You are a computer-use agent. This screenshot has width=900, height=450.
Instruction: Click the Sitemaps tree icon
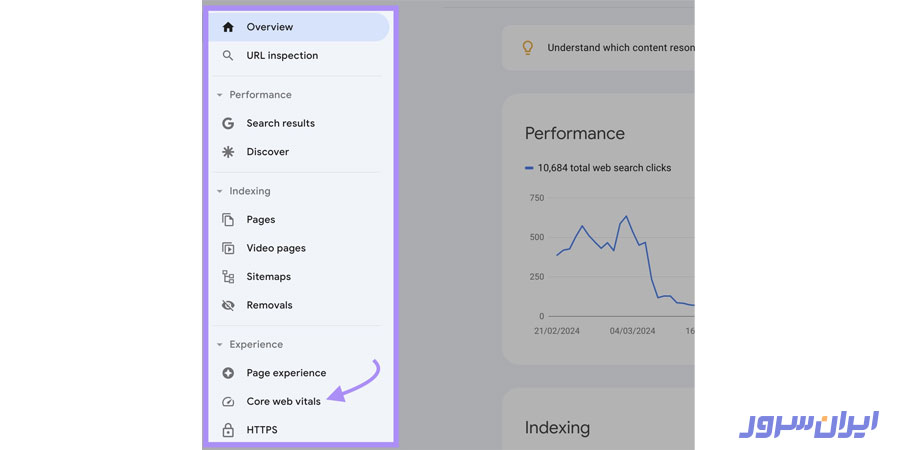point(228,277)
